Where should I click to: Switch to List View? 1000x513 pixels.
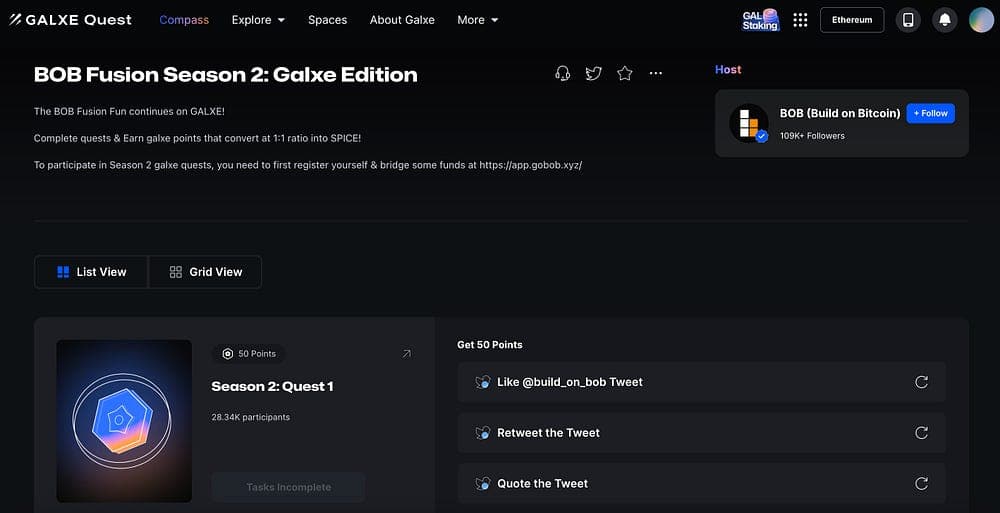(x=91, y=272)
